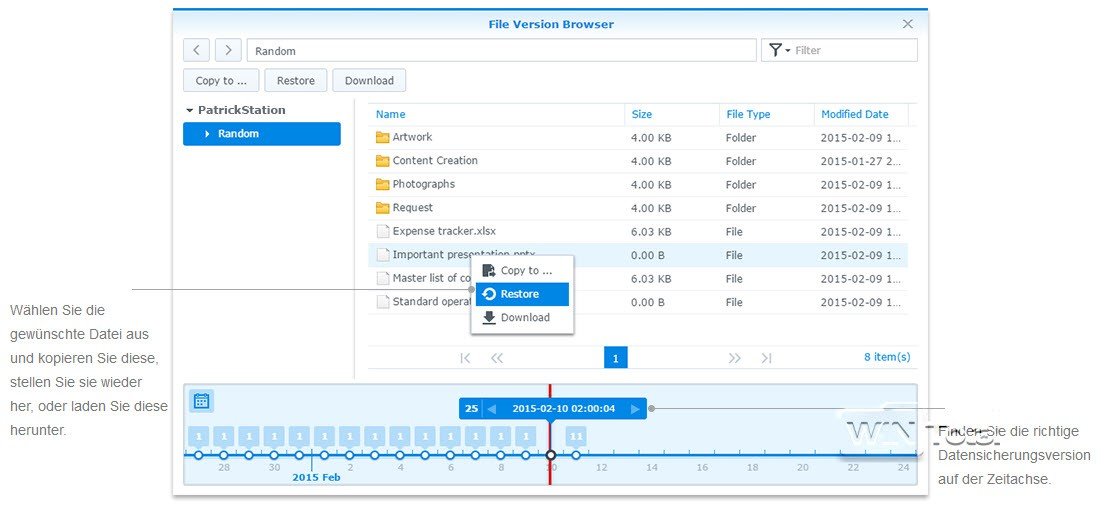Select page 1 in pagination

[616, 358]
